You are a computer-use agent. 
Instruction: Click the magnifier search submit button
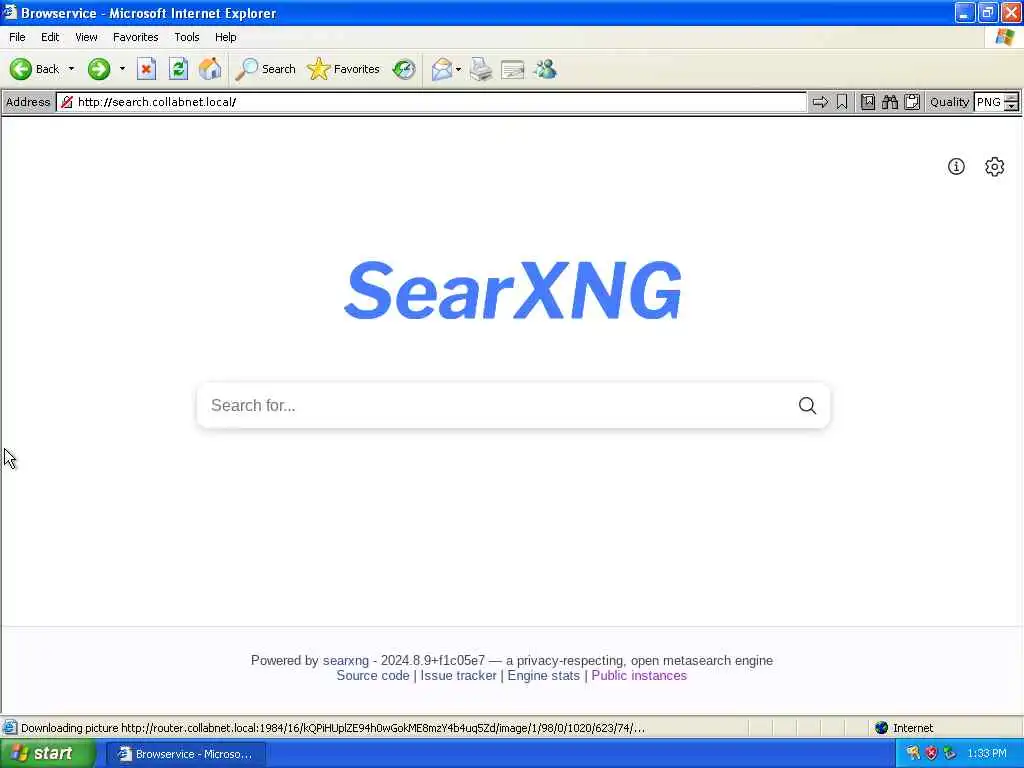tap(807, 406)
